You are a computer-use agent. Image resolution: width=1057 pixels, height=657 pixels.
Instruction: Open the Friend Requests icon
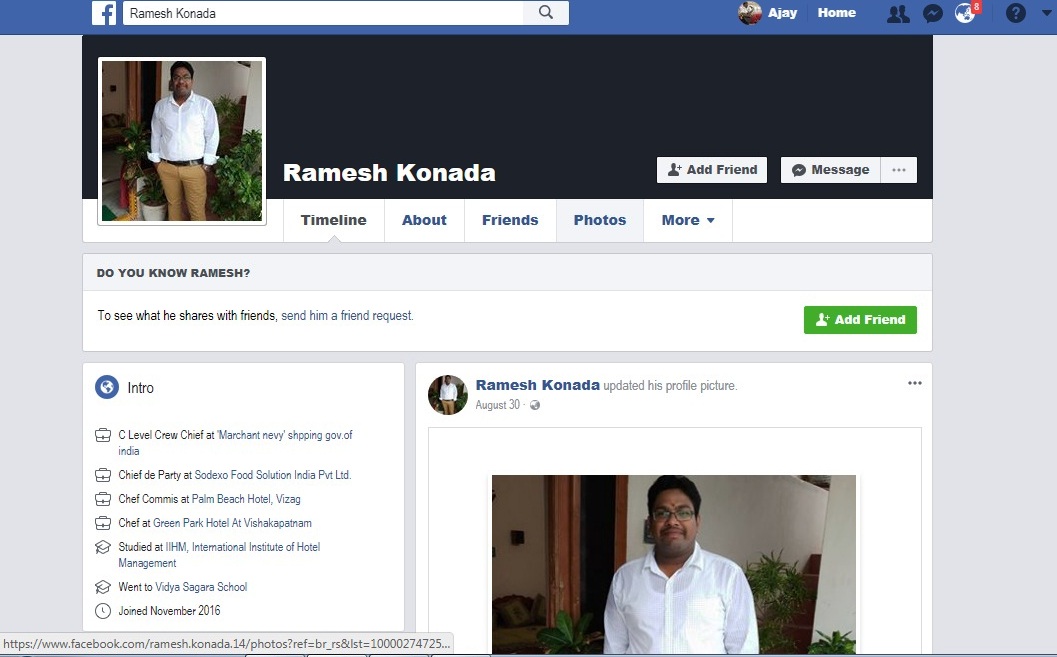[x=898, y=13]
